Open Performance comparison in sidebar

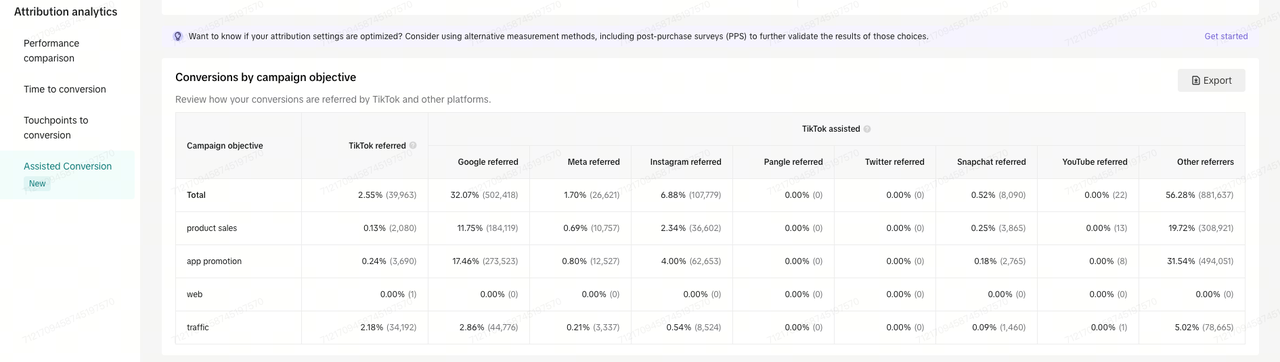51,51
